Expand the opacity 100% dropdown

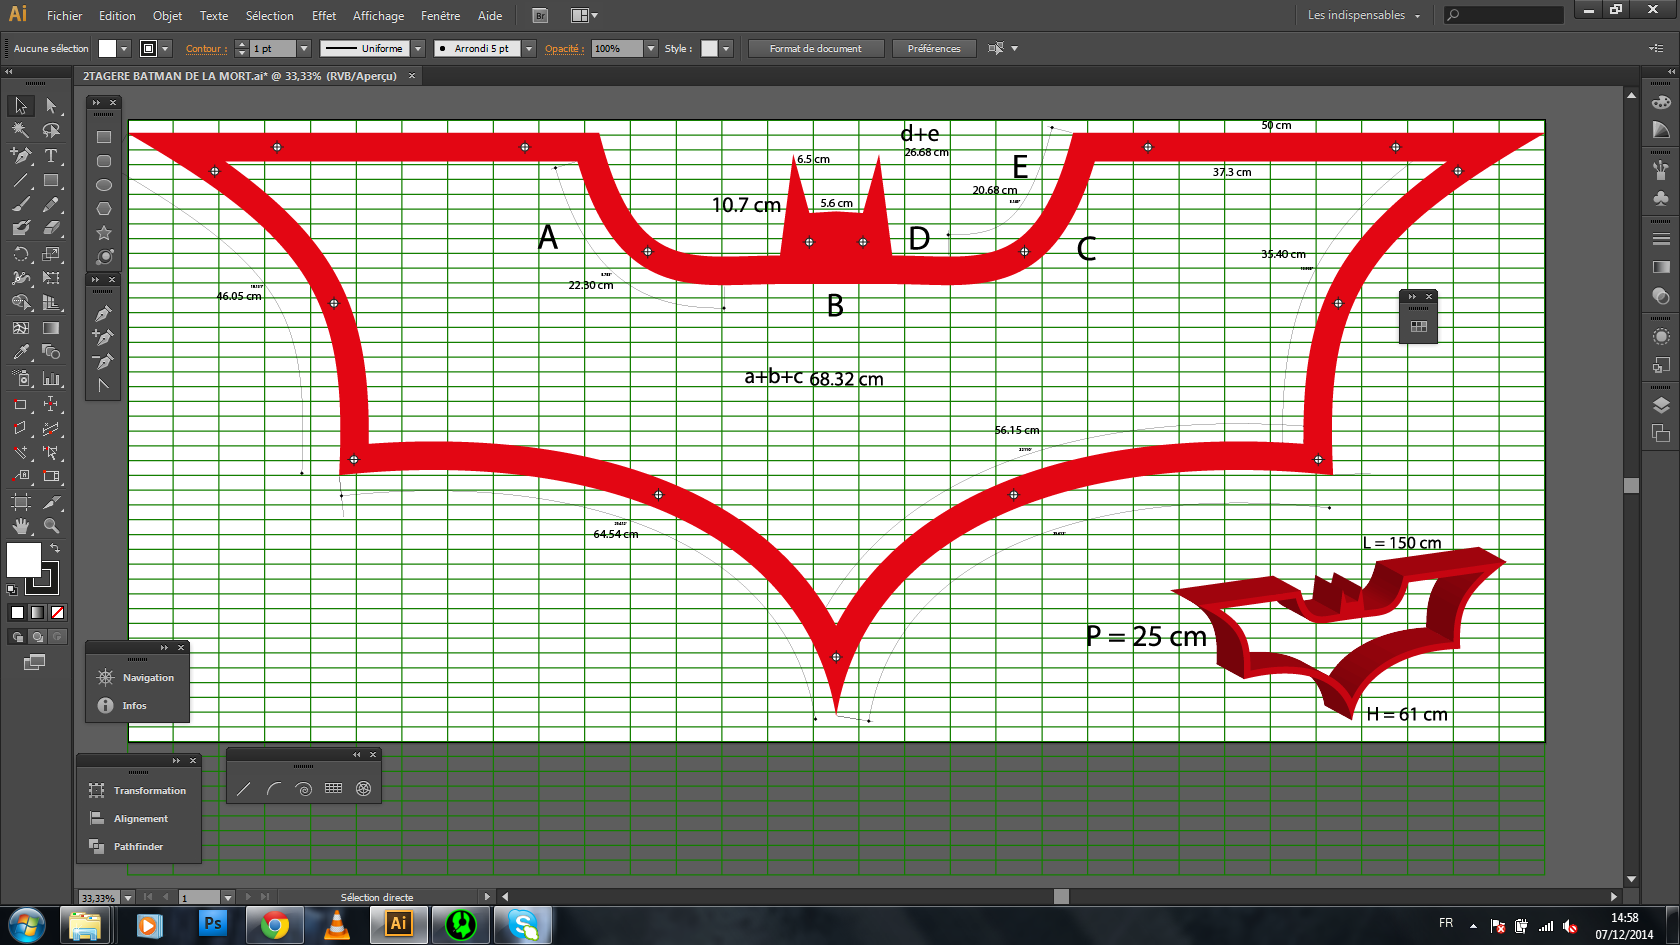click(x=651, y=48)
